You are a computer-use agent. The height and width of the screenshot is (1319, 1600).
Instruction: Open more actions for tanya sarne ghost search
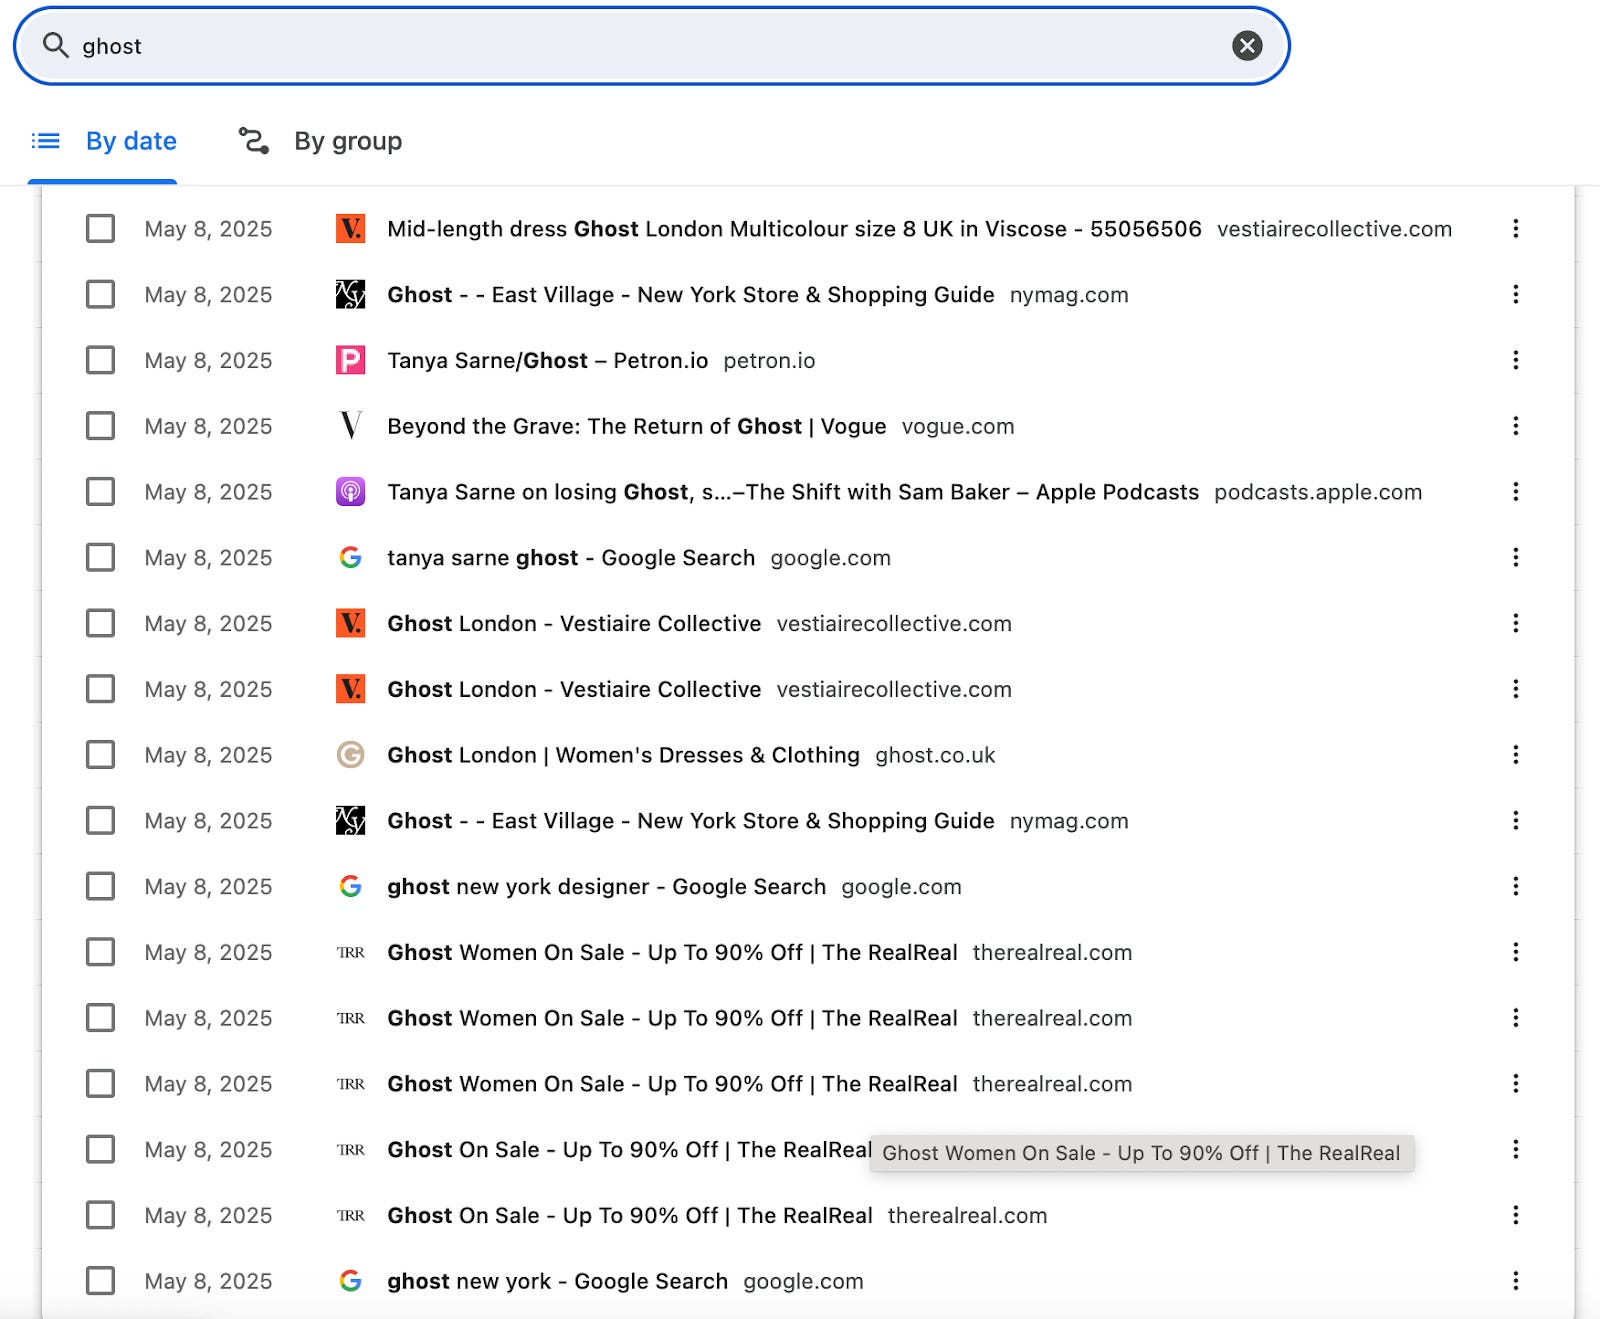[1515, 557]
